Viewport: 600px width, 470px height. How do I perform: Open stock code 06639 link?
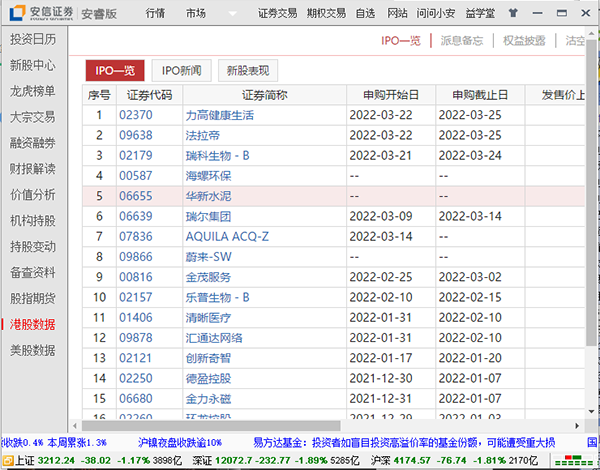tap(136, 216)
